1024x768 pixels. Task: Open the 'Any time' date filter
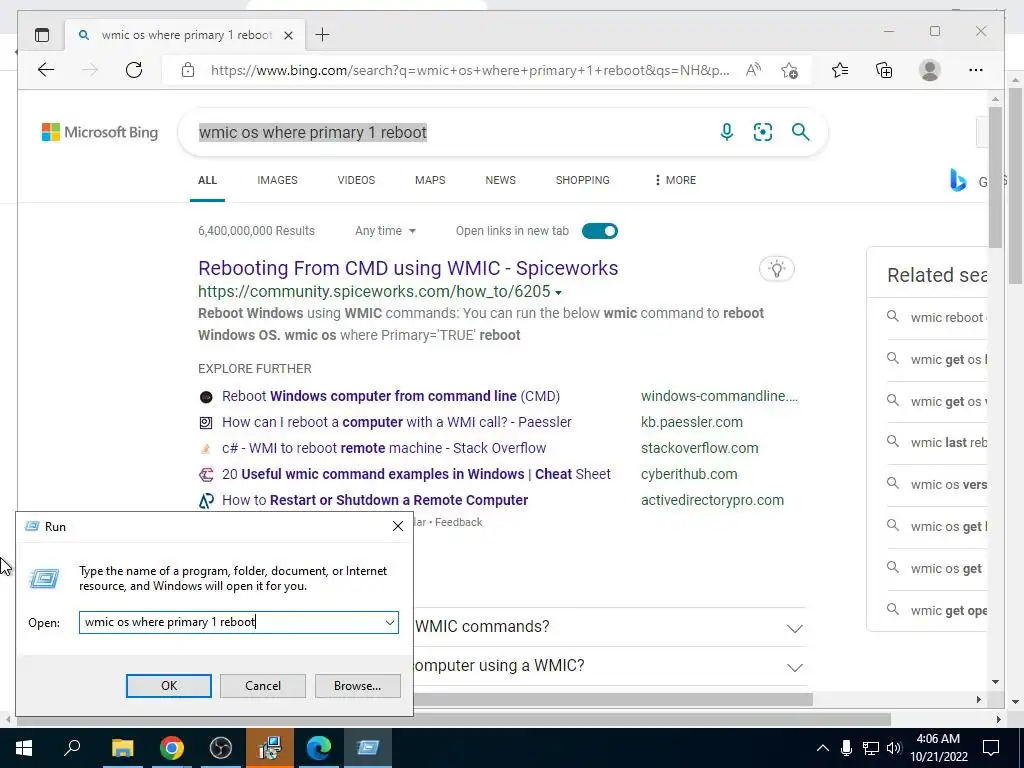385,231
